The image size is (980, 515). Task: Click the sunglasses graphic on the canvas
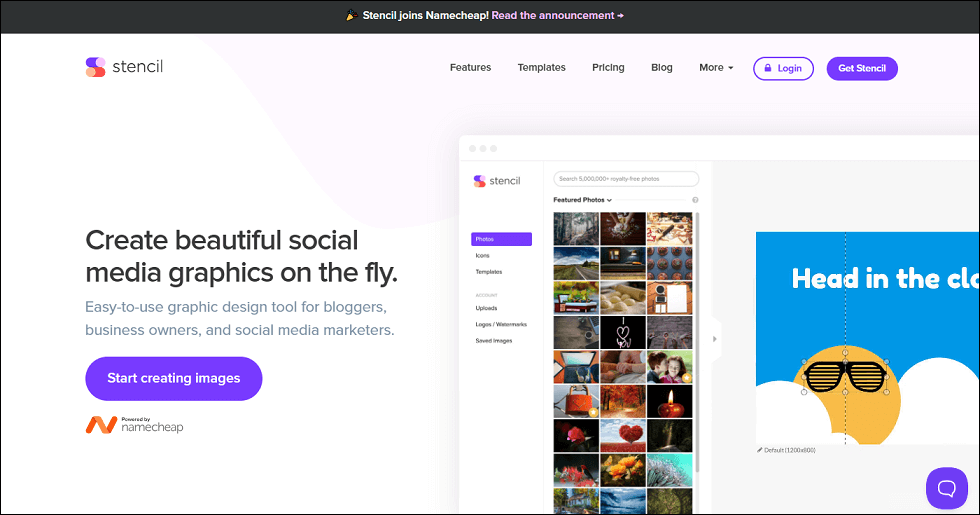(845, 376)
